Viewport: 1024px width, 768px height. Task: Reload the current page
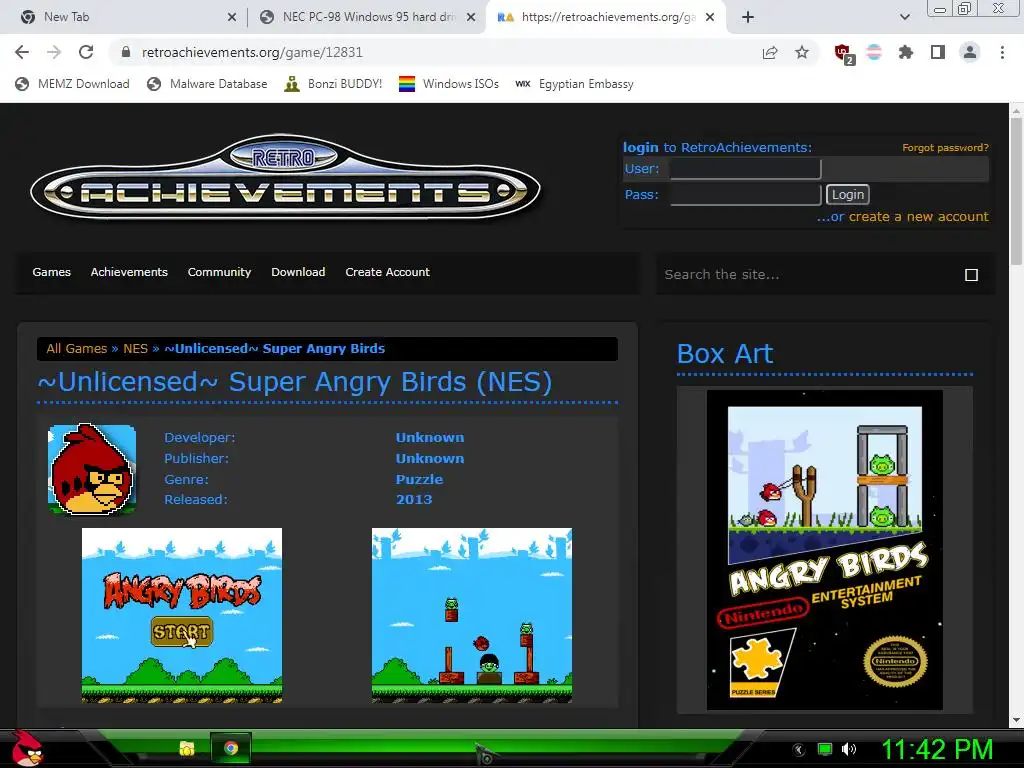point(86,52)
